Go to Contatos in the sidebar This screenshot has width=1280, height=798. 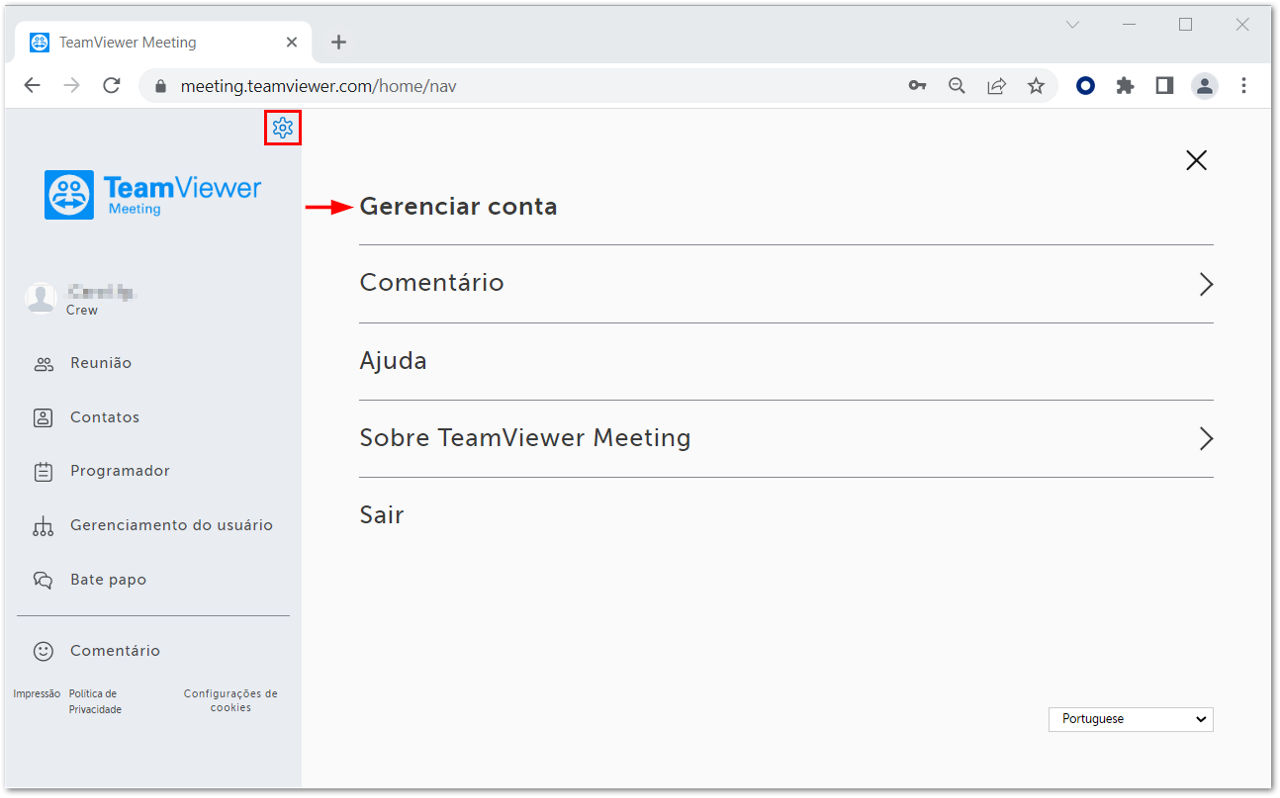pyautogui.click(x=105, y=417)
